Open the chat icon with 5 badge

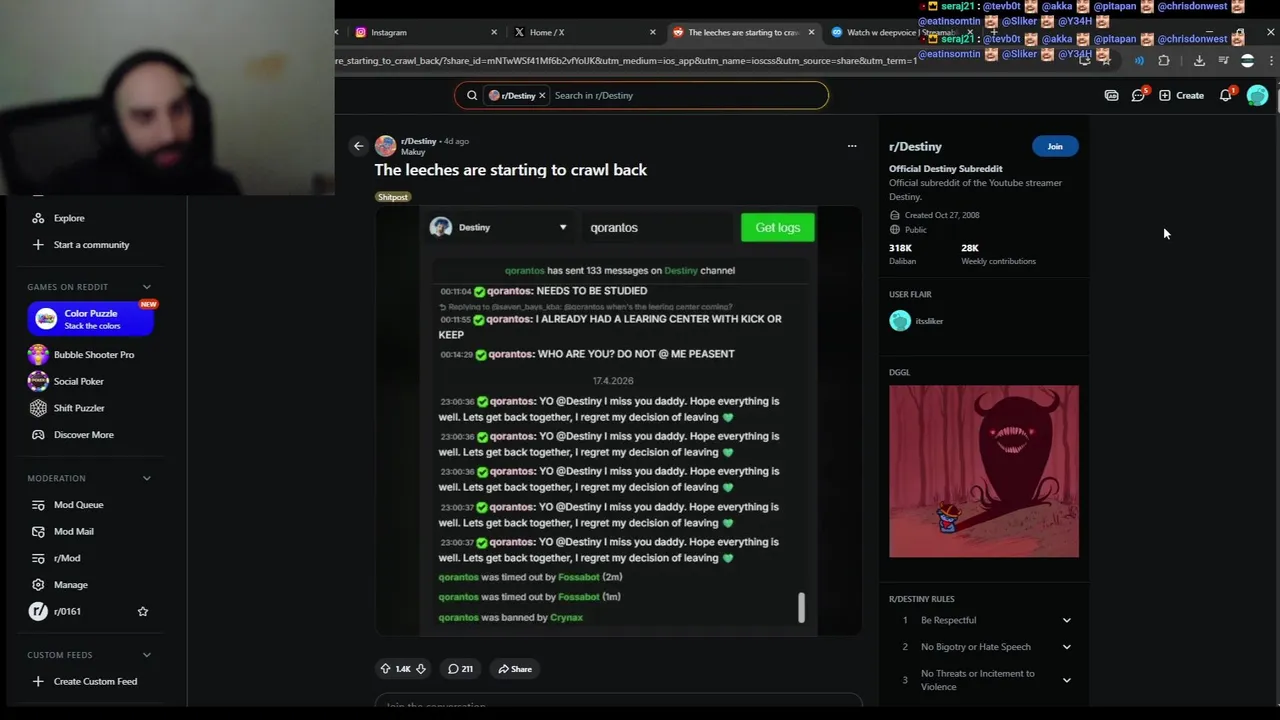(x=1138, y=95)
